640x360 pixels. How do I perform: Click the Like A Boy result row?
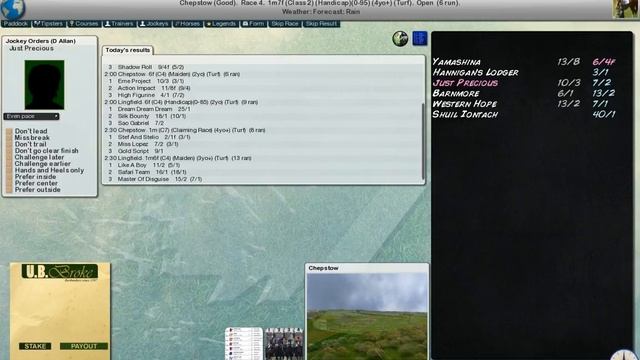[x=263, y=165]
